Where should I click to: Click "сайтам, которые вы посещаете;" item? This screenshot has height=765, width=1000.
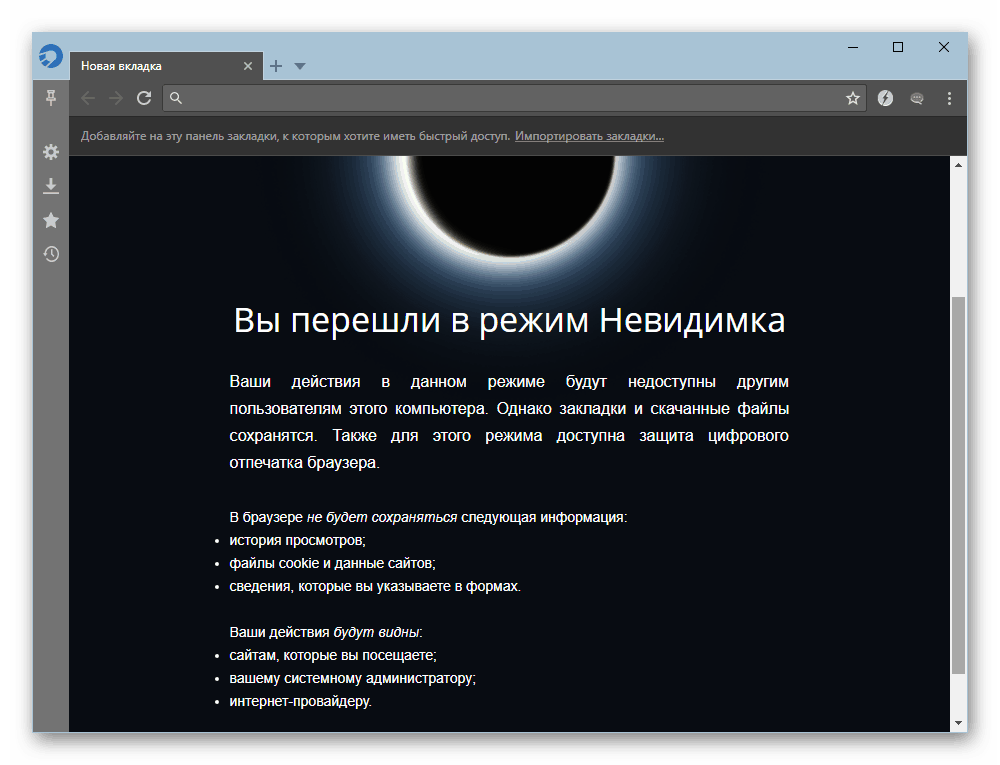[333, 655]
